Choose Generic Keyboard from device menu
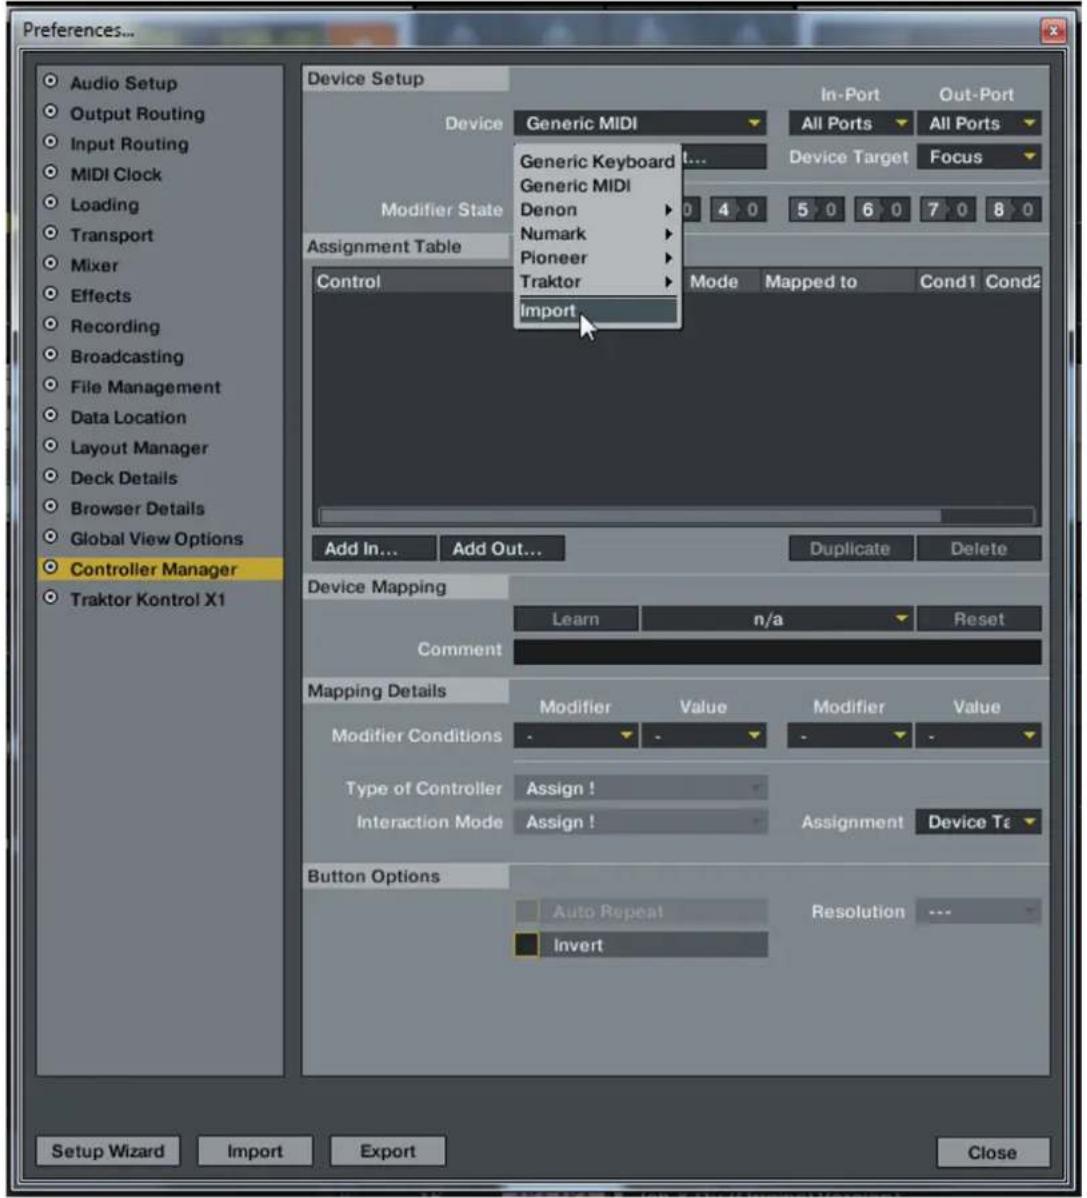This screenshot has height=1198, width=1087. point(597,162)
